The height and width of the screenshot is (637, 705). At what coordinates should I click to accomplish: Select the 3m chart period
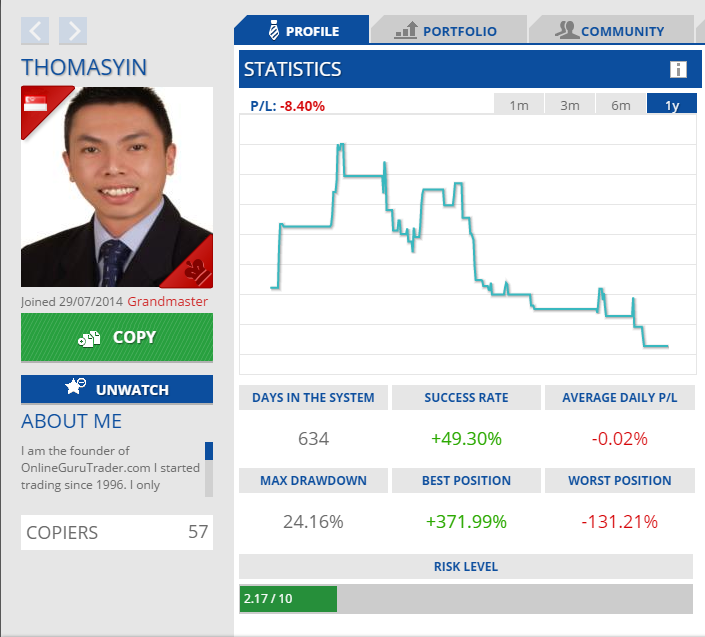pyautogui.click(x=570, y=105)
